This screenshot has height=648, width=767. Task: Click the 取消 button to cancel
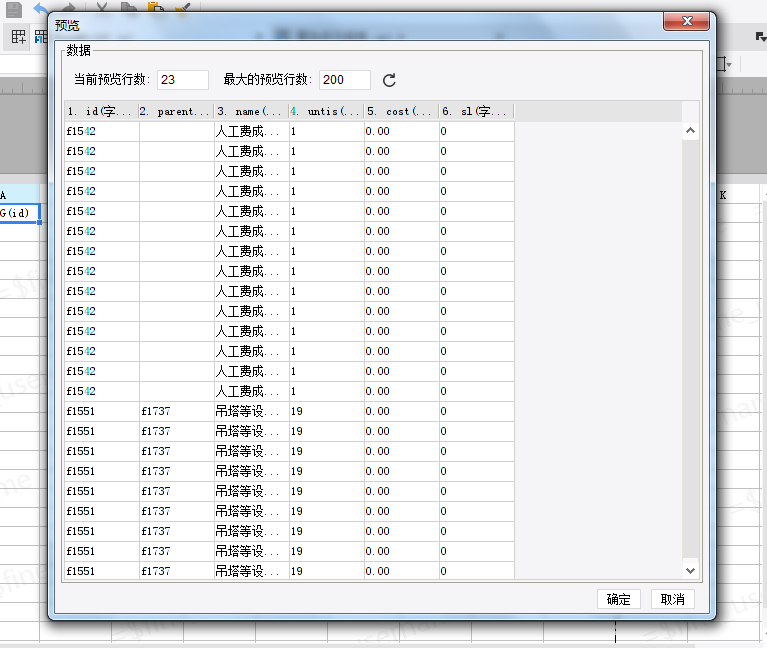coord(673,599)
